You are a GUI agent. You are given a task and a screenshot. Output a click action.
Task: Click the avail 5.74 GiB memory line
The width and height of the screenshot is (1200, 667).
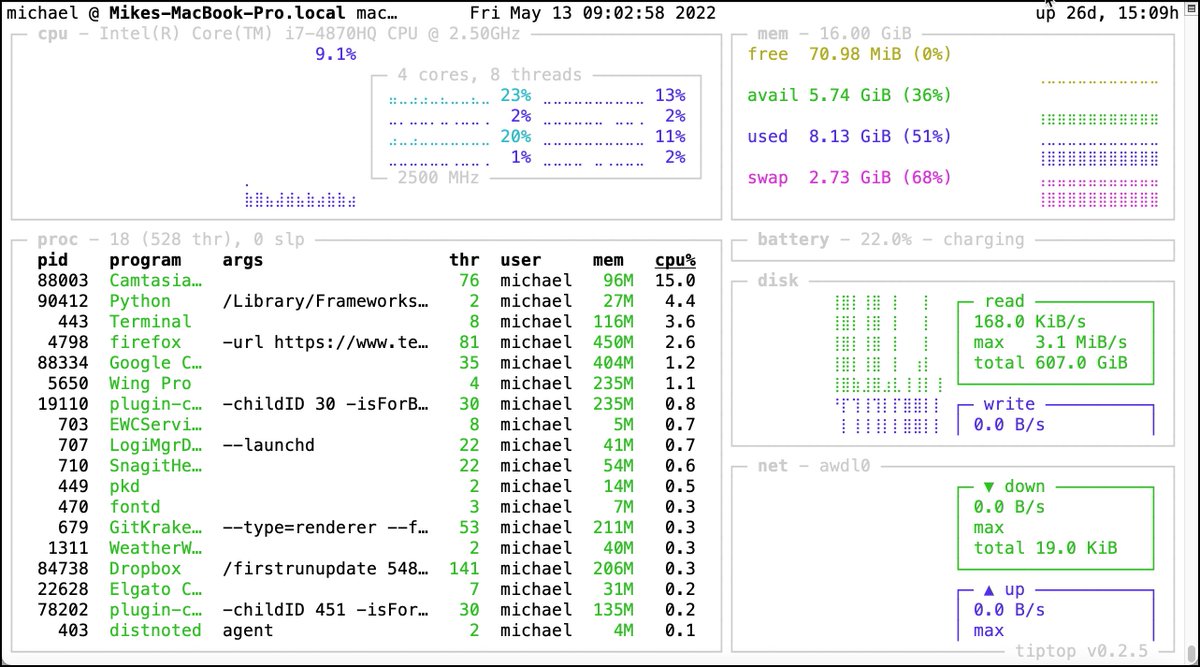pos(849,95)
